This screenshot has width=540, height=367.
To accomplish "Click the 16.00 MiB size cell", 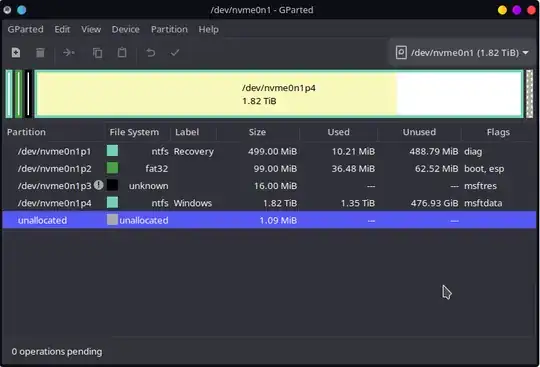I will click(x=275, y=186).
